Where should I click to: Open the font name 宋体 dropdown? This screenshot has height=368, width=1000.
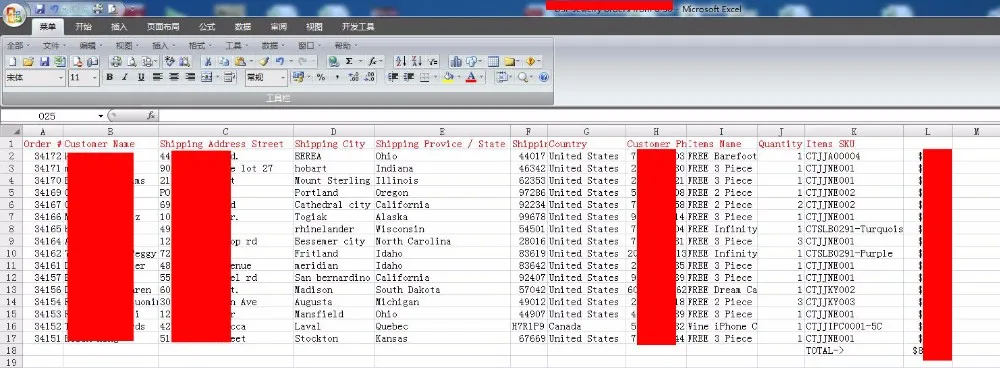(x=61, y=78)
